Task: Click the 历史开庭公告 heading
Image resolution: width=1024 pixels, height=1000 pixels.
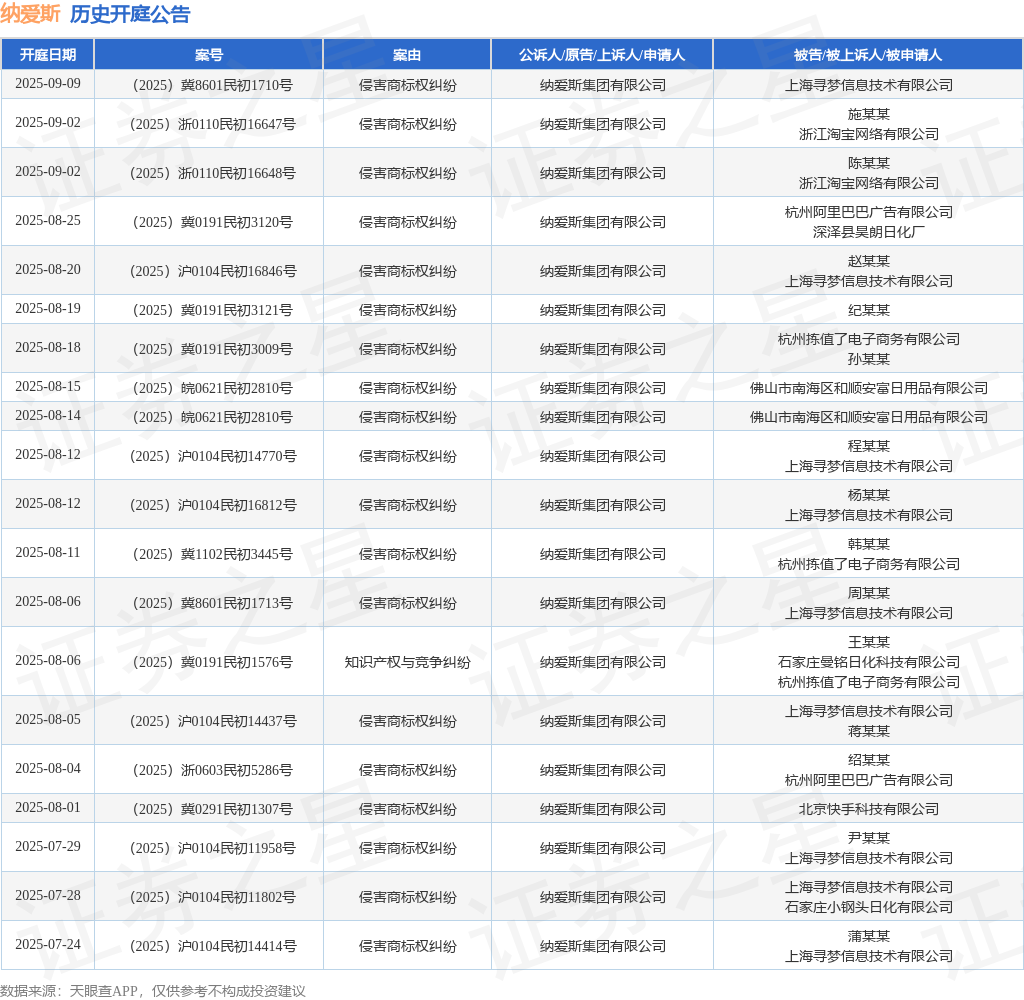Action: pos(130,14)
